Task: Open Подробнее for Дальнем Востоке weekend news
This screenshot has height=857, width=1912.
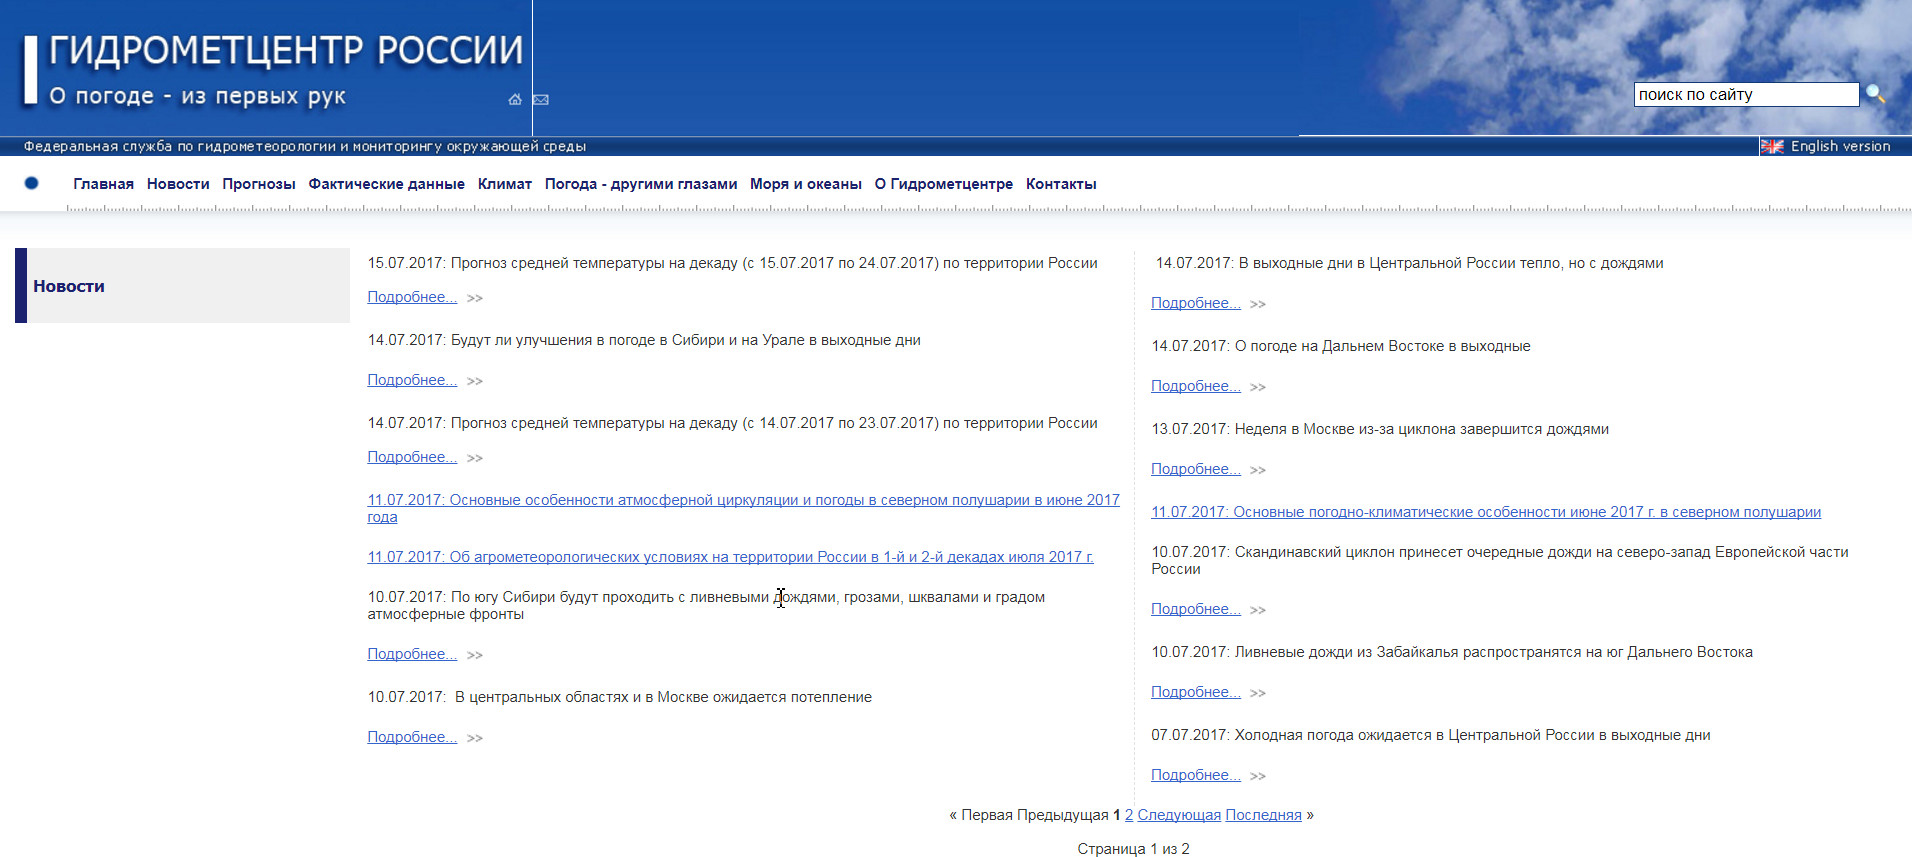Action: 1196,386
